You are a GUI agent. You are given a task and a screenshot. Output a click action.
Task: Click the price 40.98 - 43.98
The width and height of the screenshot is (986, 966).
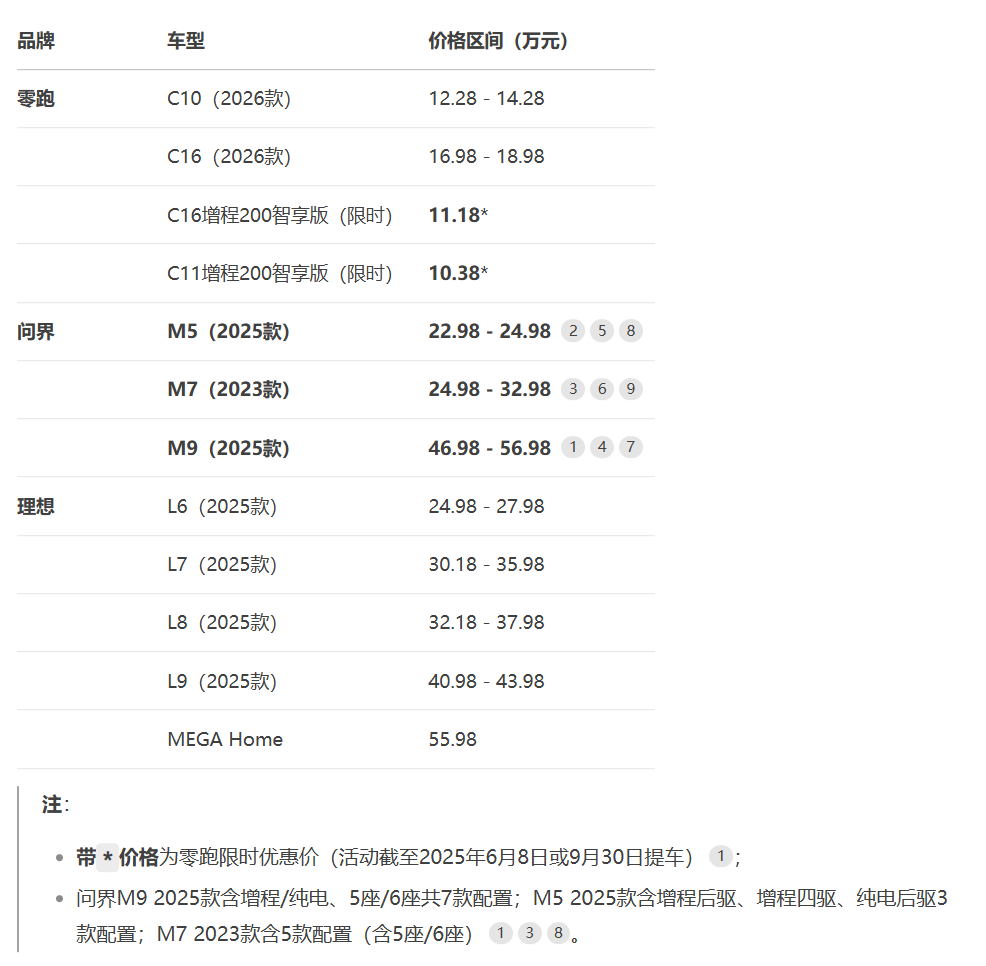pyautogui.click(x=486, y=681)
